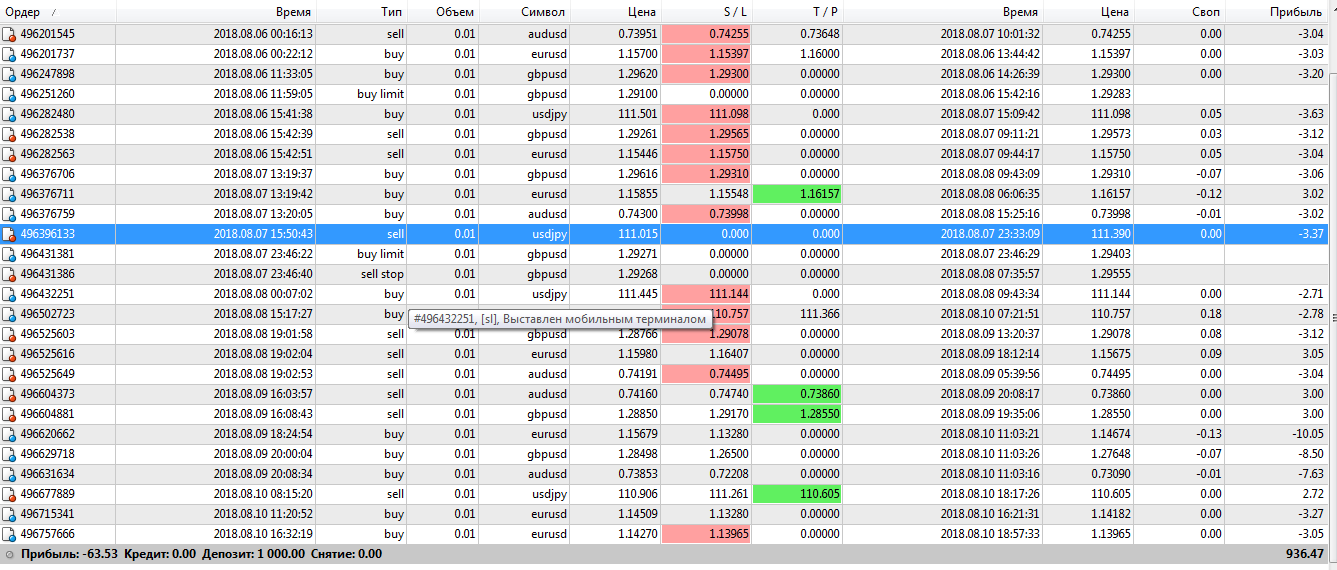
Task: Click the order icon for 496629718
Action: (9, 454)
